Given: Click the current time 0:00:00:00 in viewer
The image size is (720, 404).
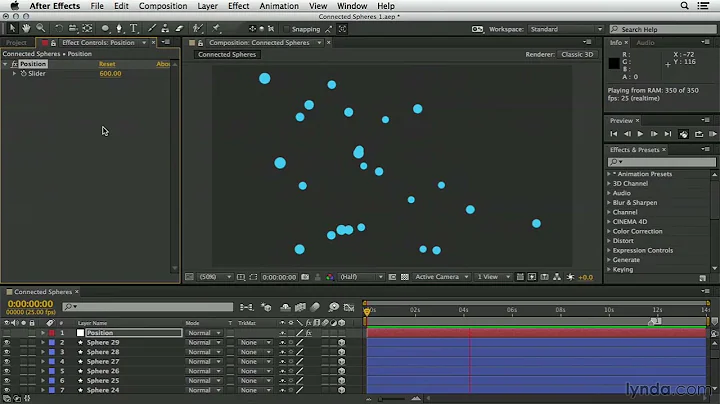Looking at the screenshot, I should tap(279, 277).
